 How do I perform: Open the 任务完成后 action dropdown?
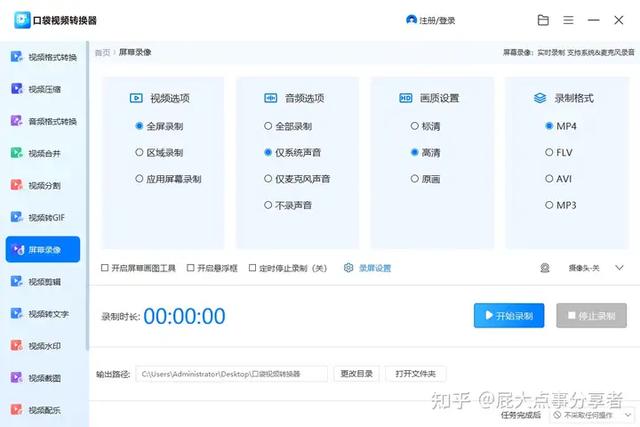(x=592, y=415)
